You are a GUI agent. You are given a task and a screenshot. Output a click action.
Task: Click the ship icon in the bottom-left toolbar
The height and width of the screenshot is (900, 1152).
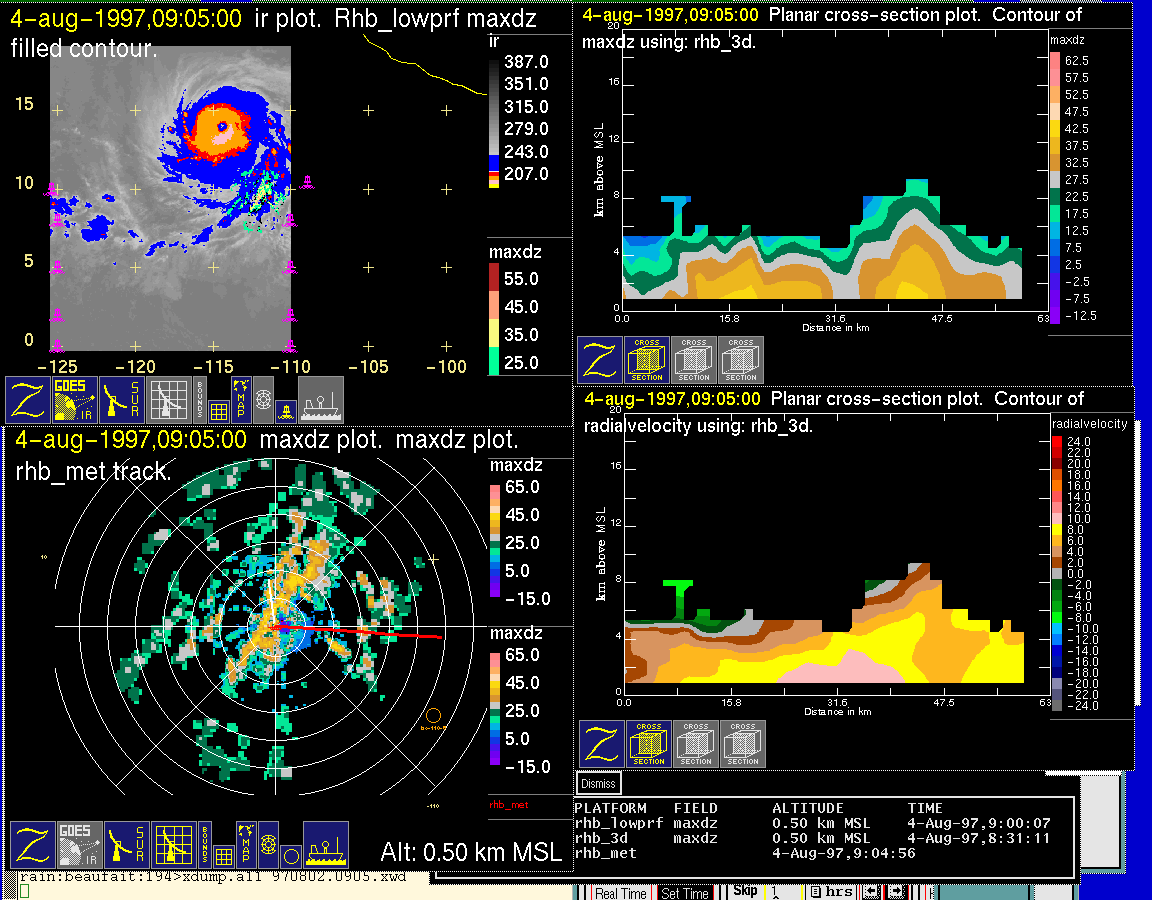pyautogui.click(x=325, y=845)
